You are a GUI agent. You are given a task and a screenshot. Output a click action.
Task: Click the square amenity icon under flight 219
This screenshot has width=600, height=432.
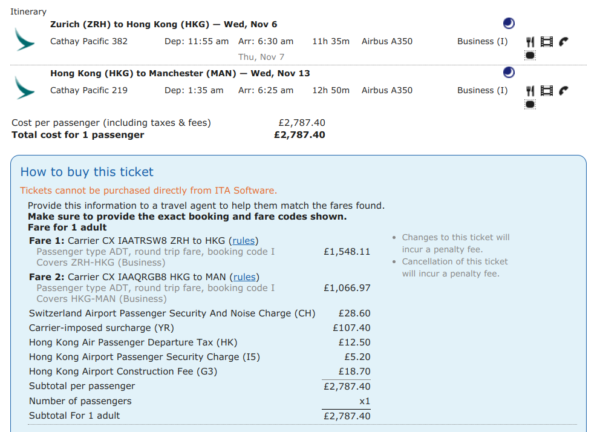530,105
